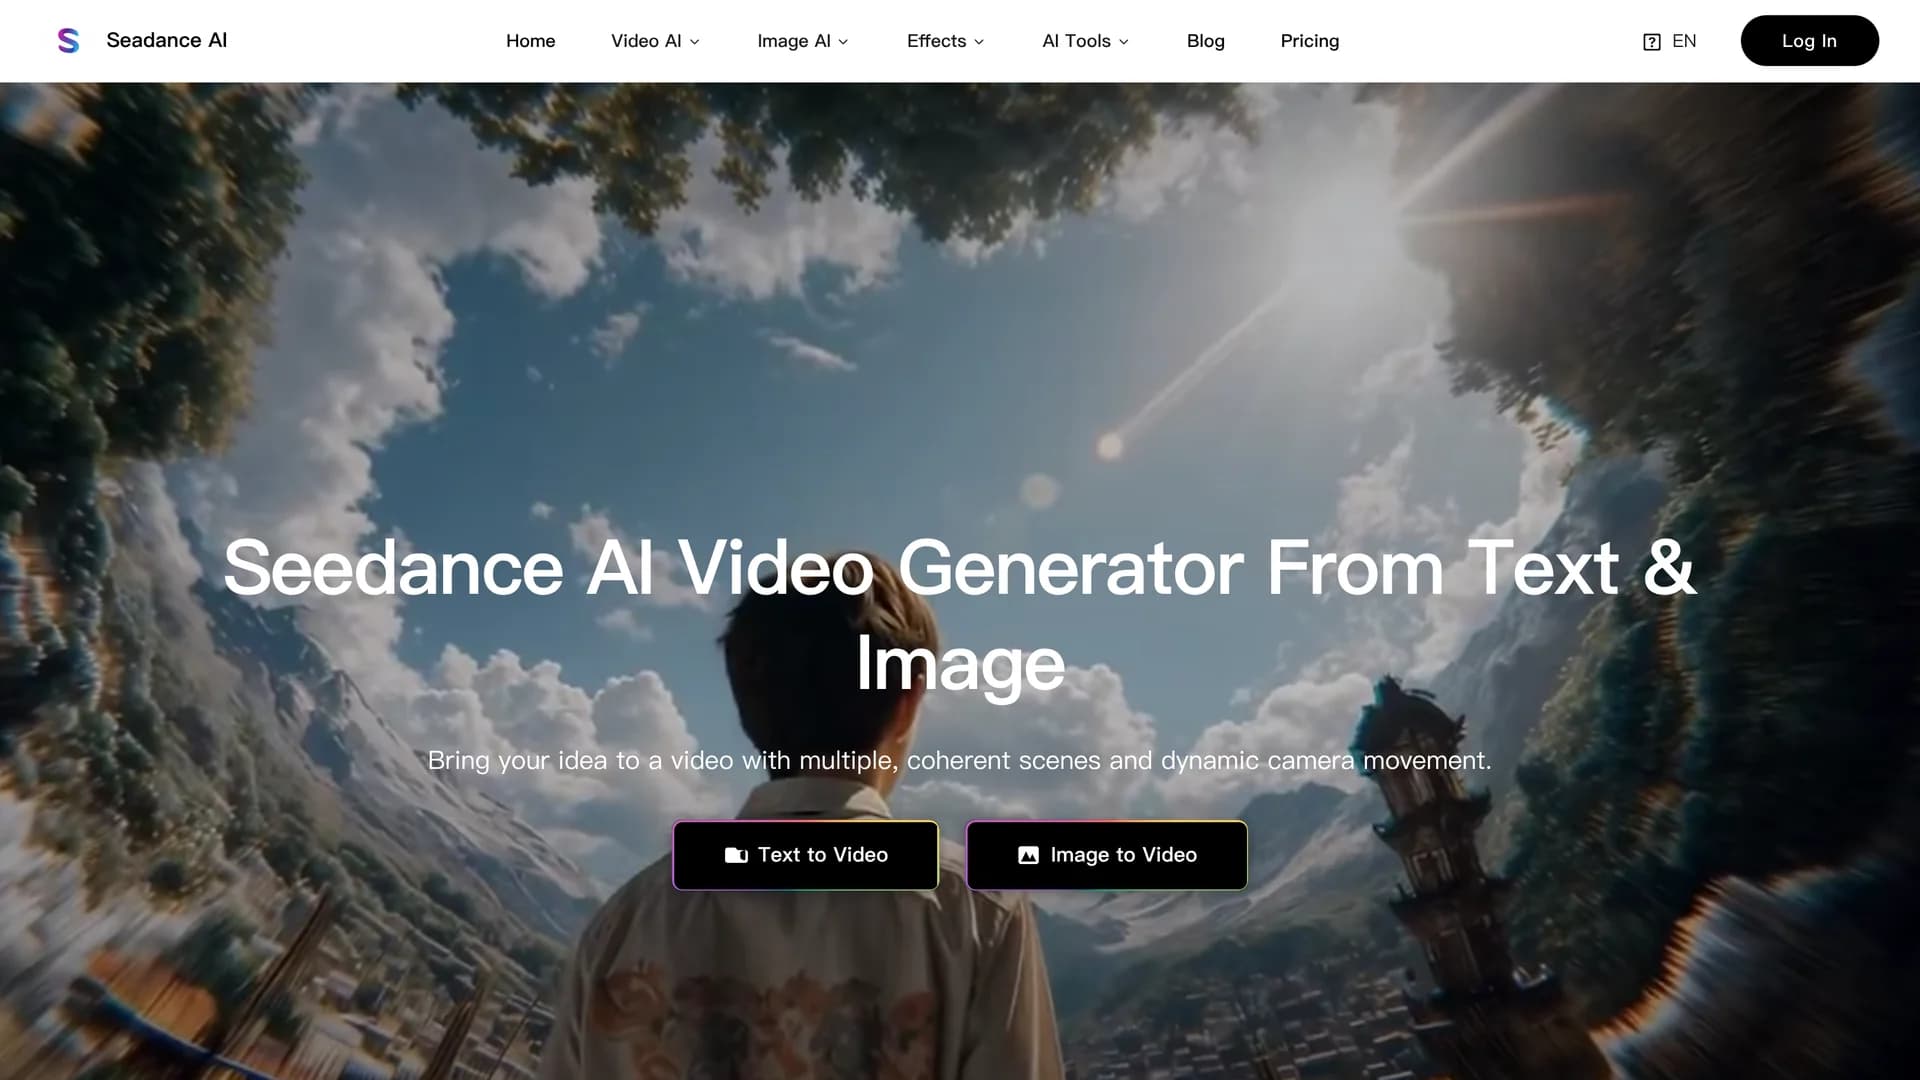Start Image to Video generation
This screenshot has height=1080, width=1920.
click(1106, 855)
